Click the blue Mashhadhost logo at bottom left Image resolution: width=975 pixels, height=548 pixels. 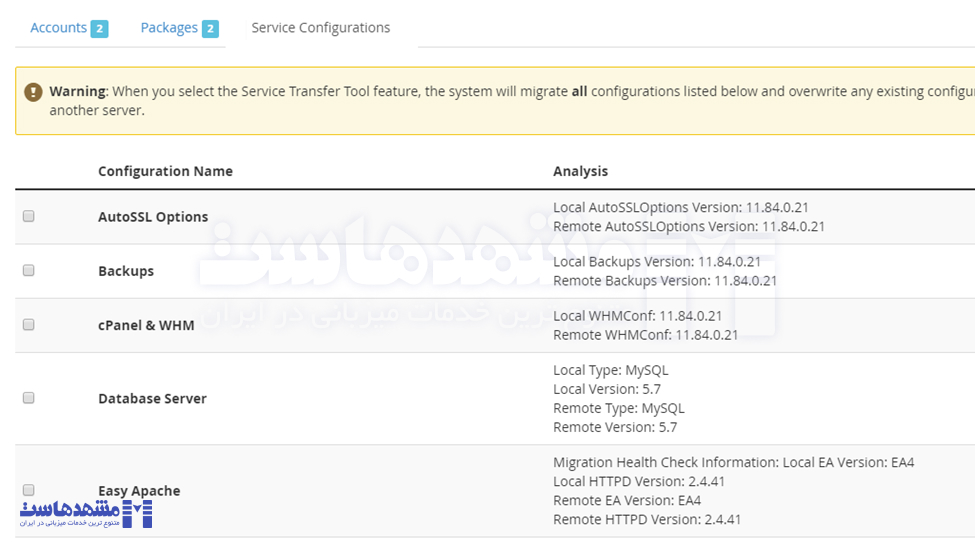(86, 514)
